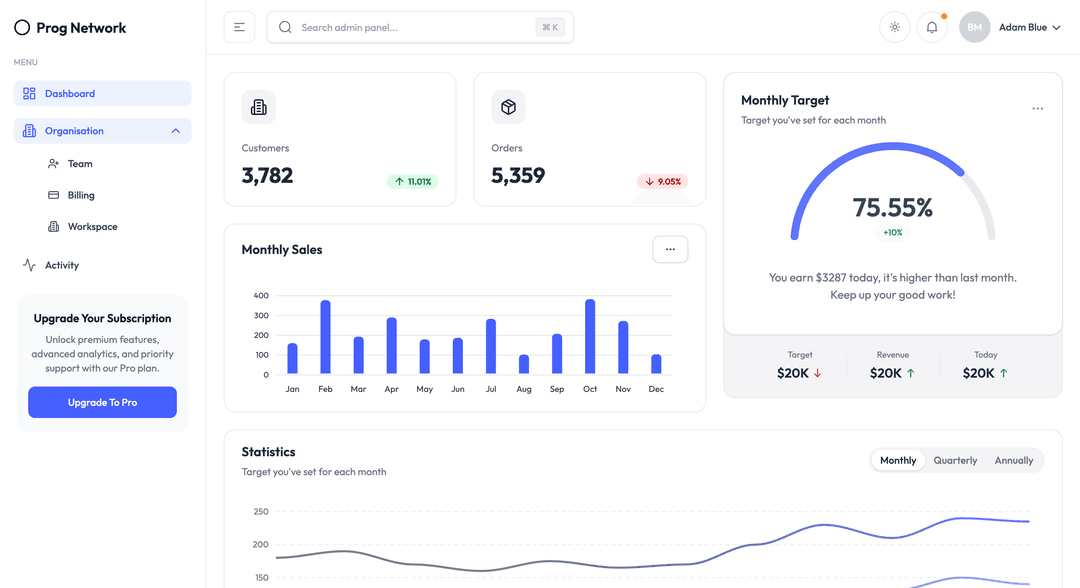The width and height of the screenshot is (1080, 588).
Task: Collapse the Organisation section
Action: click(x=173, y=130)
